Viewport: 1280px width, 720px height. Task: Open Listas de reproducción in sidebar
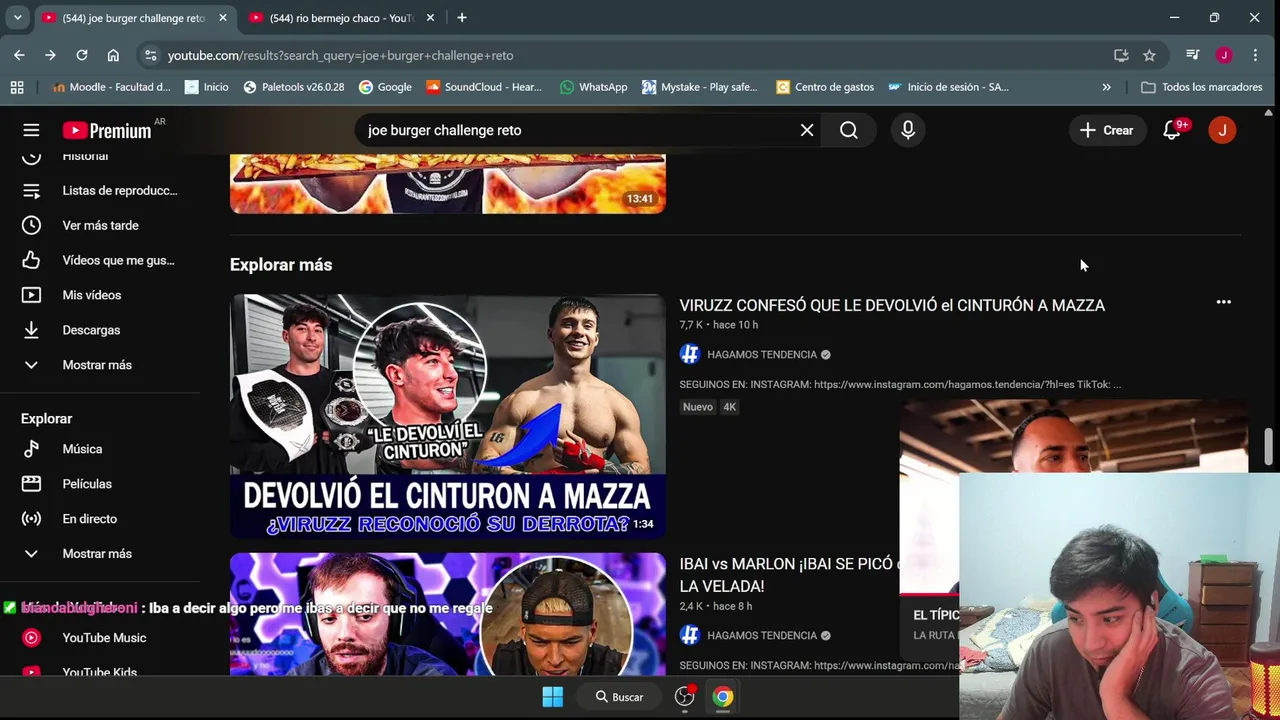[100, 190]
